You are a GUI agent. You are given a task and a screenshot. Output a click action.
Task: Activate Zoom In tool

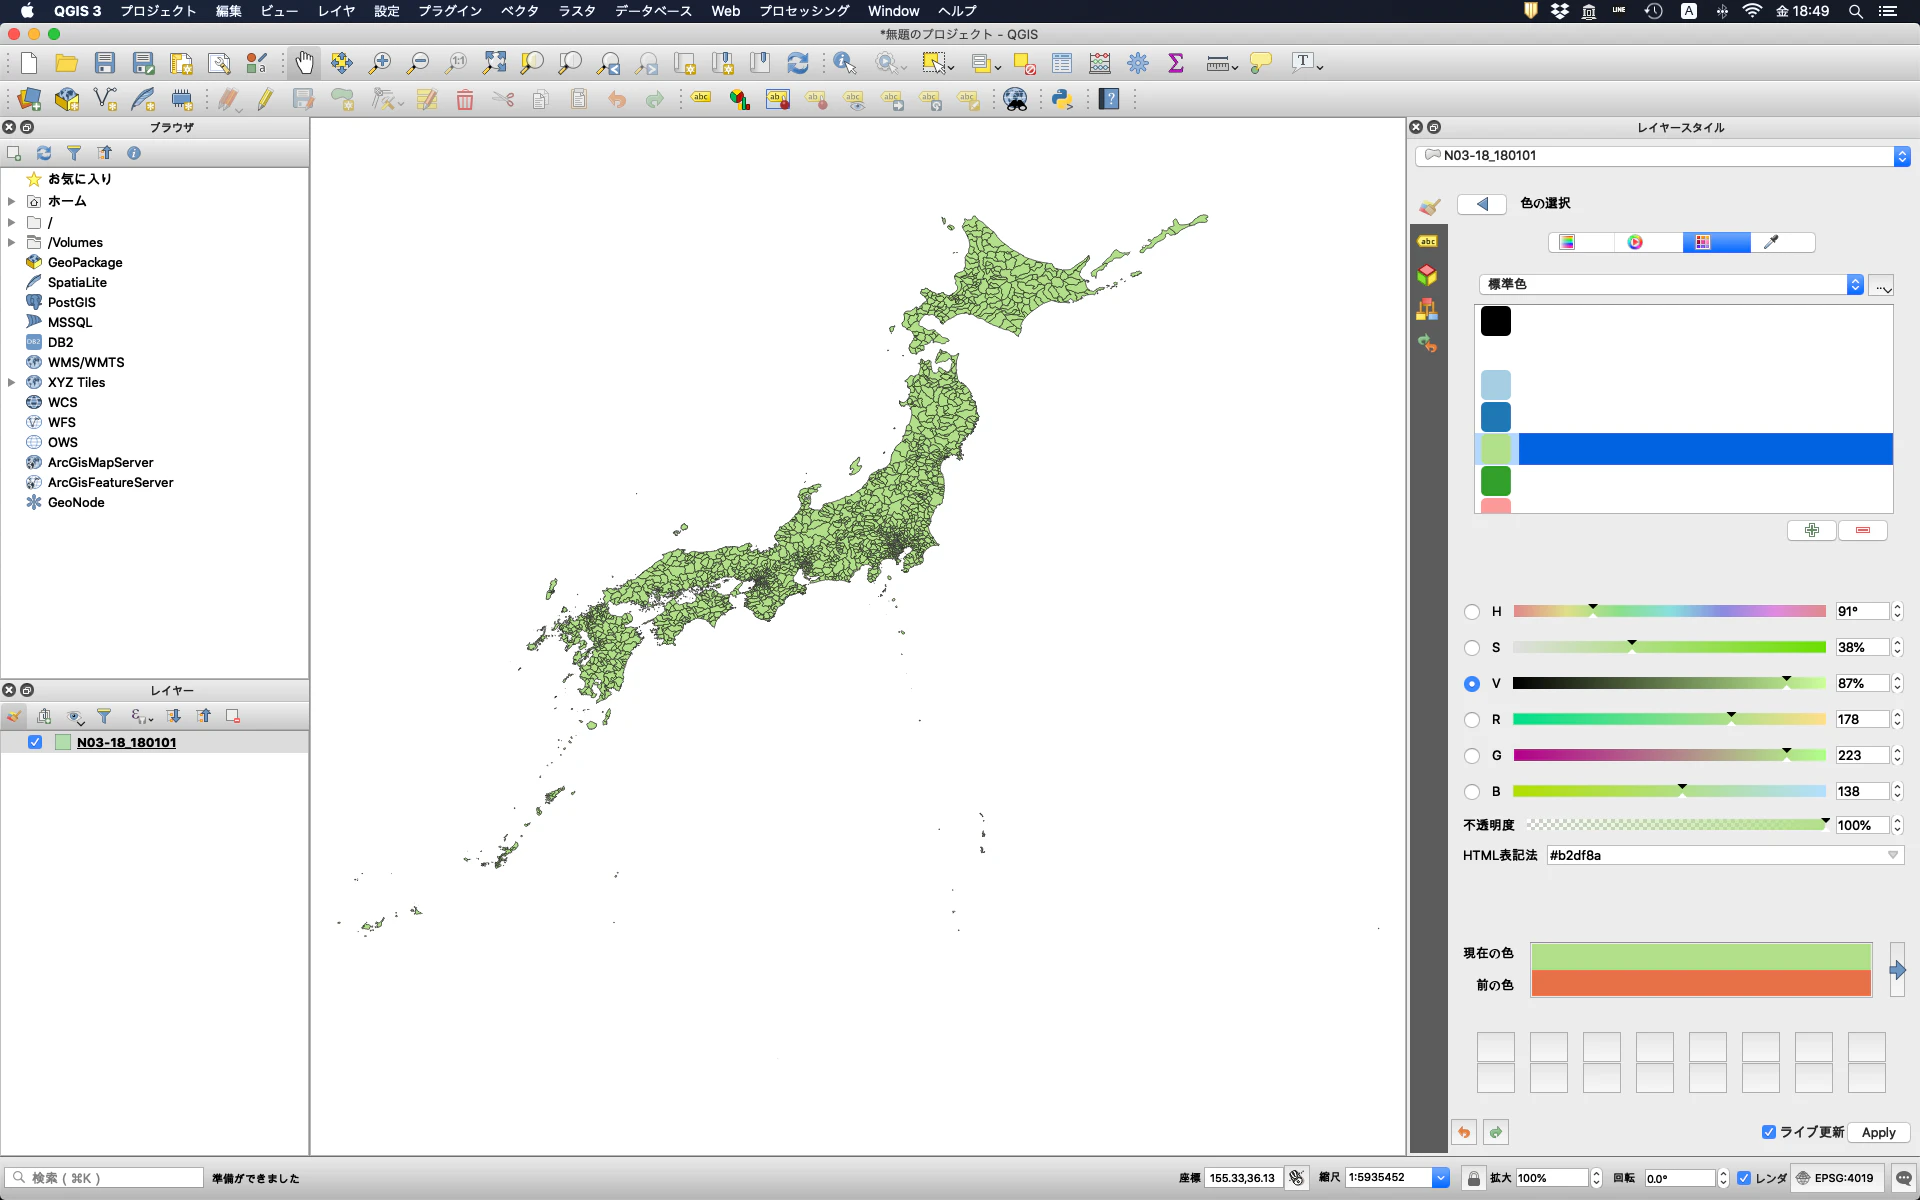click(380, 62)
